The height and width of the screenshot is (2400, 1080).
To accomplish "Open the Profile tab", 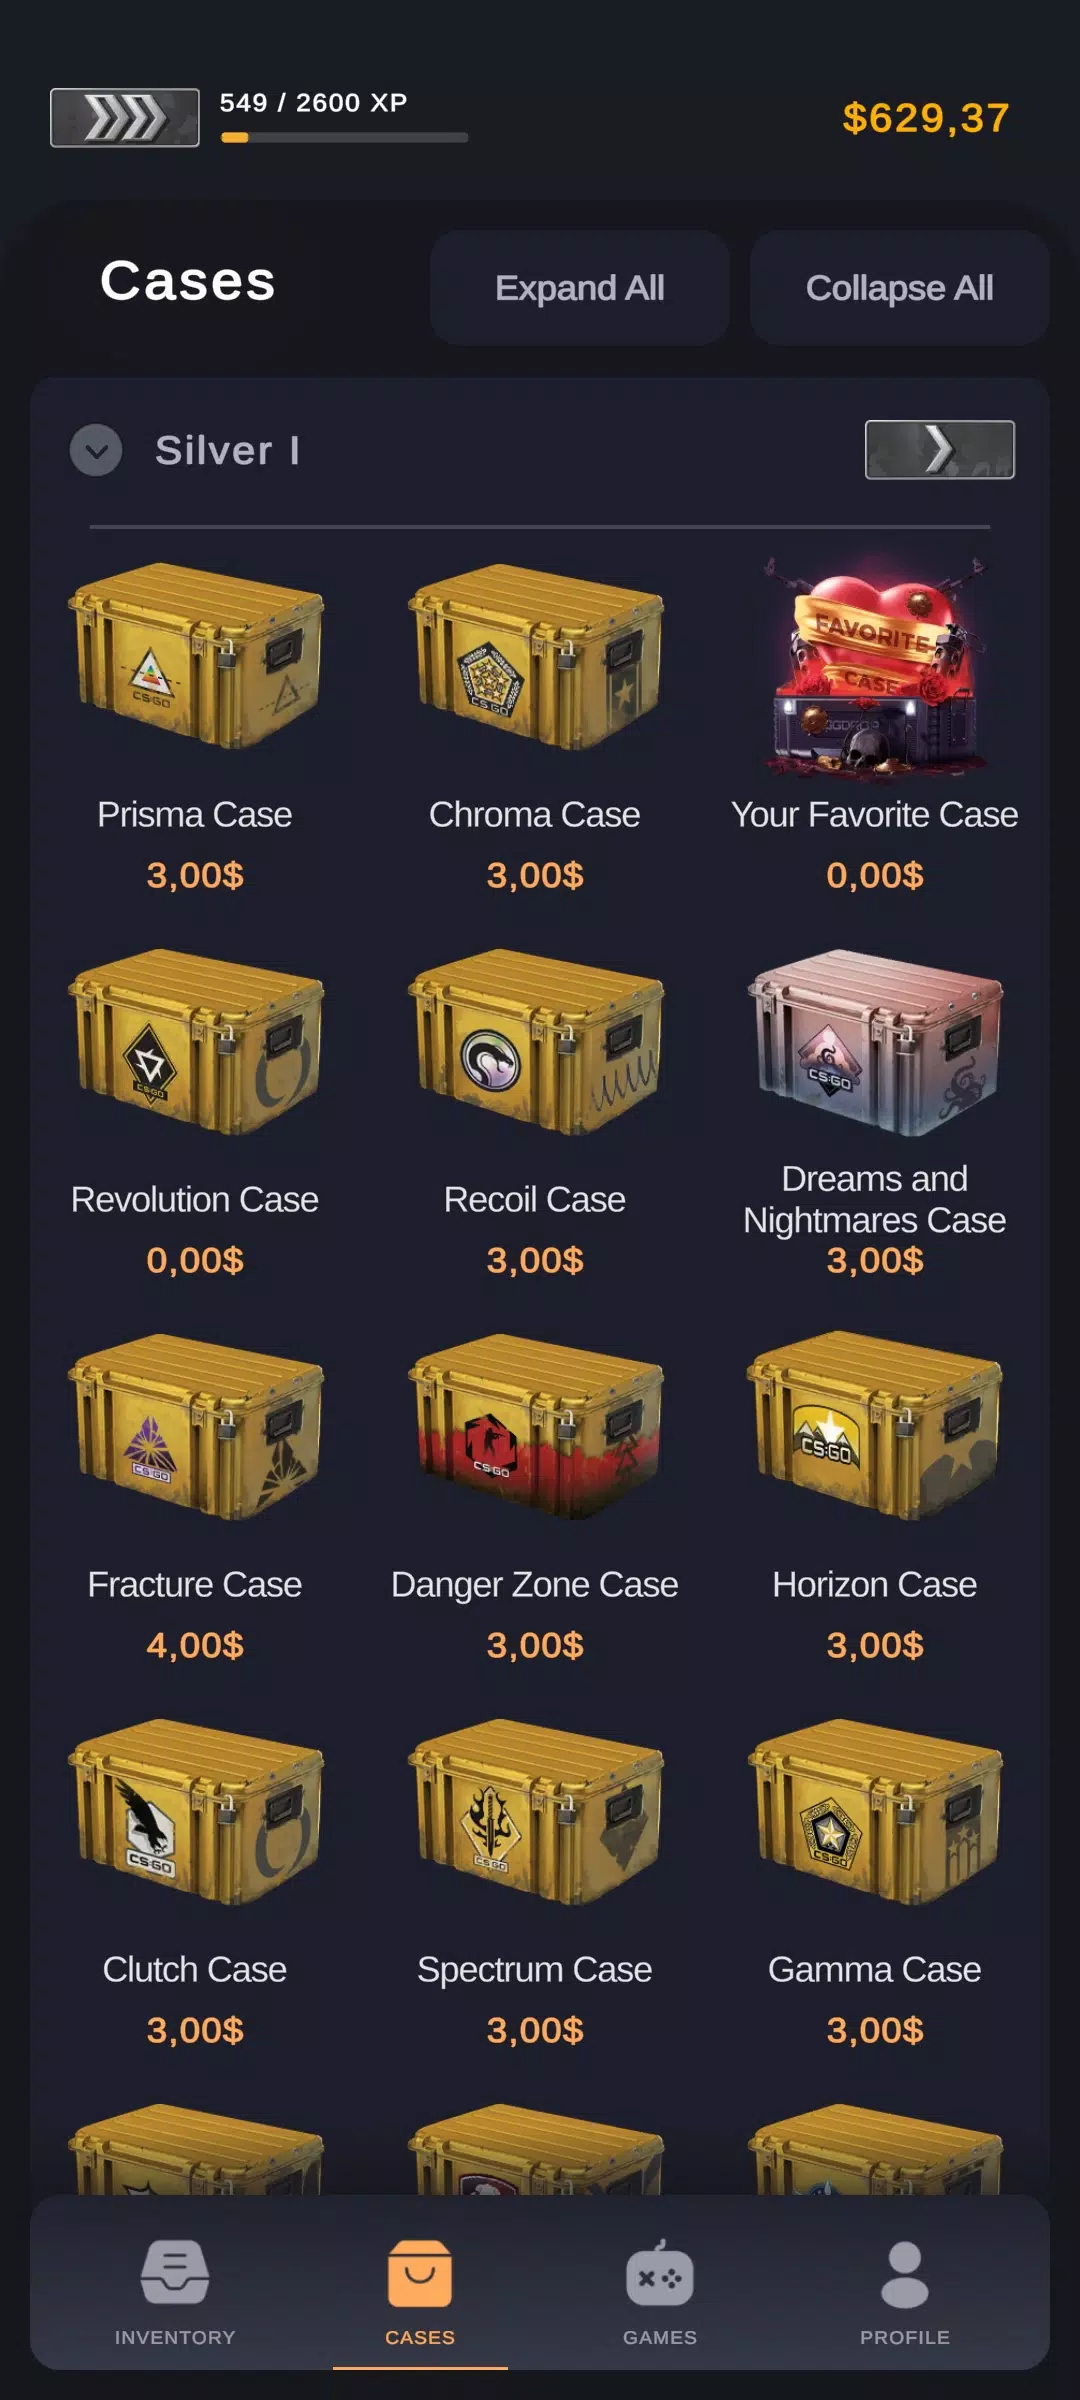I will (904, 2292).
